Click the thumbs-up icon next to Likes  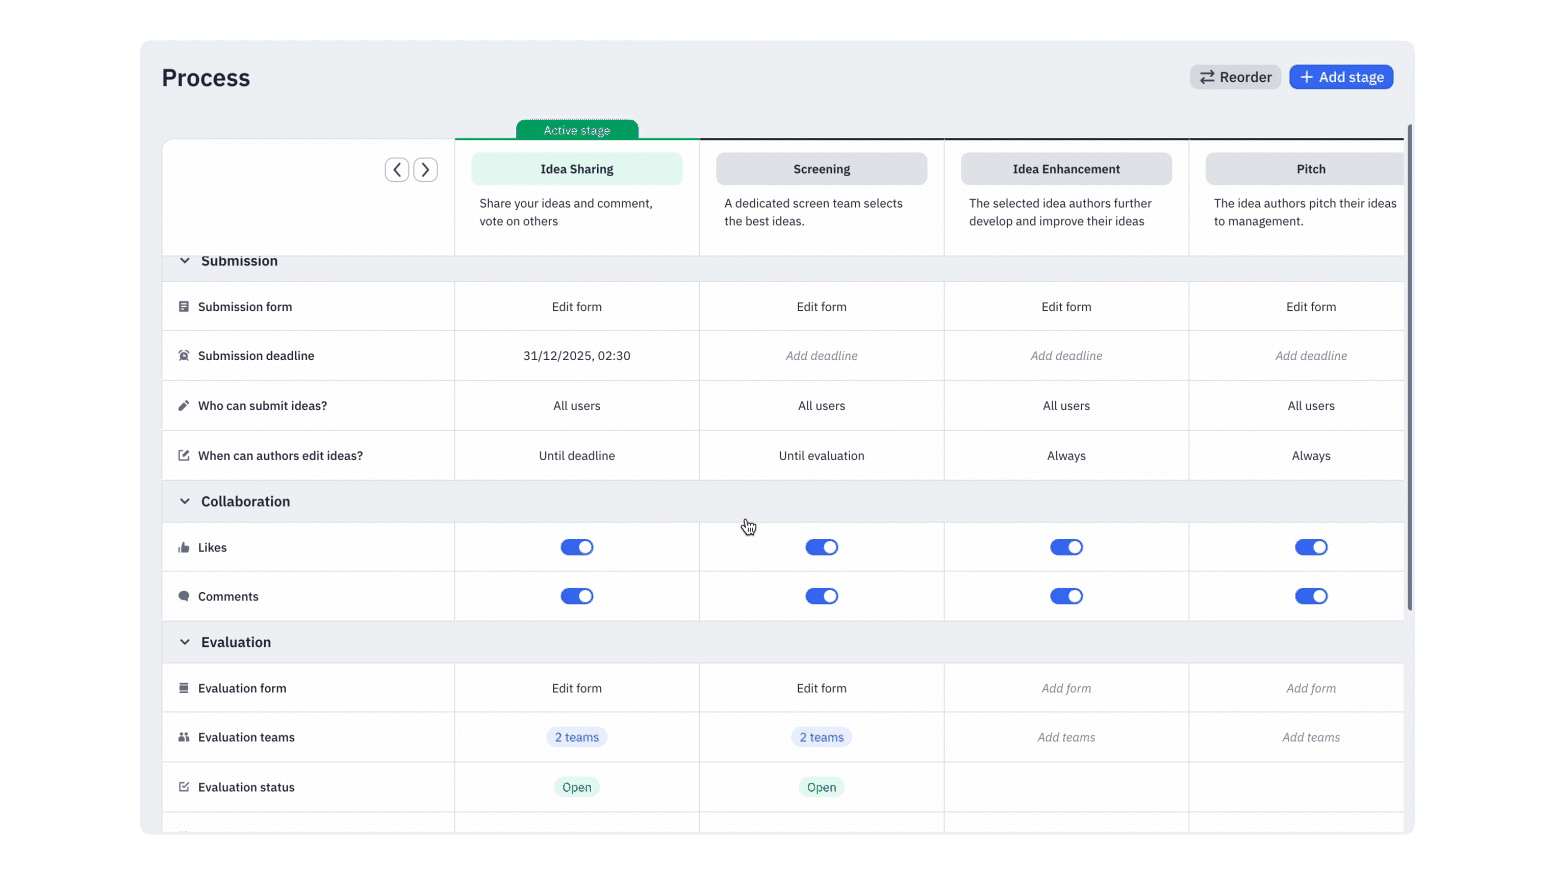pos(184,547)
